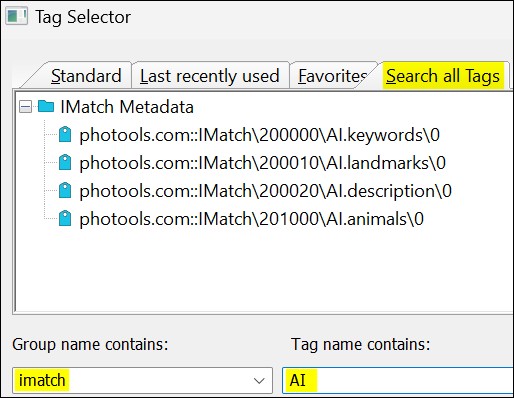Click the Tag name contains field with AI
The height and width of the screenshot is (398, 514).
pos(398,380)
